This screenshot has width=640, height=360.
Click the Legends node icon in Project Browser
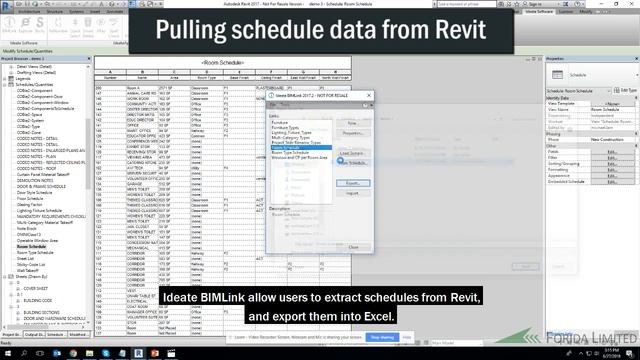(x=11, y=78)
